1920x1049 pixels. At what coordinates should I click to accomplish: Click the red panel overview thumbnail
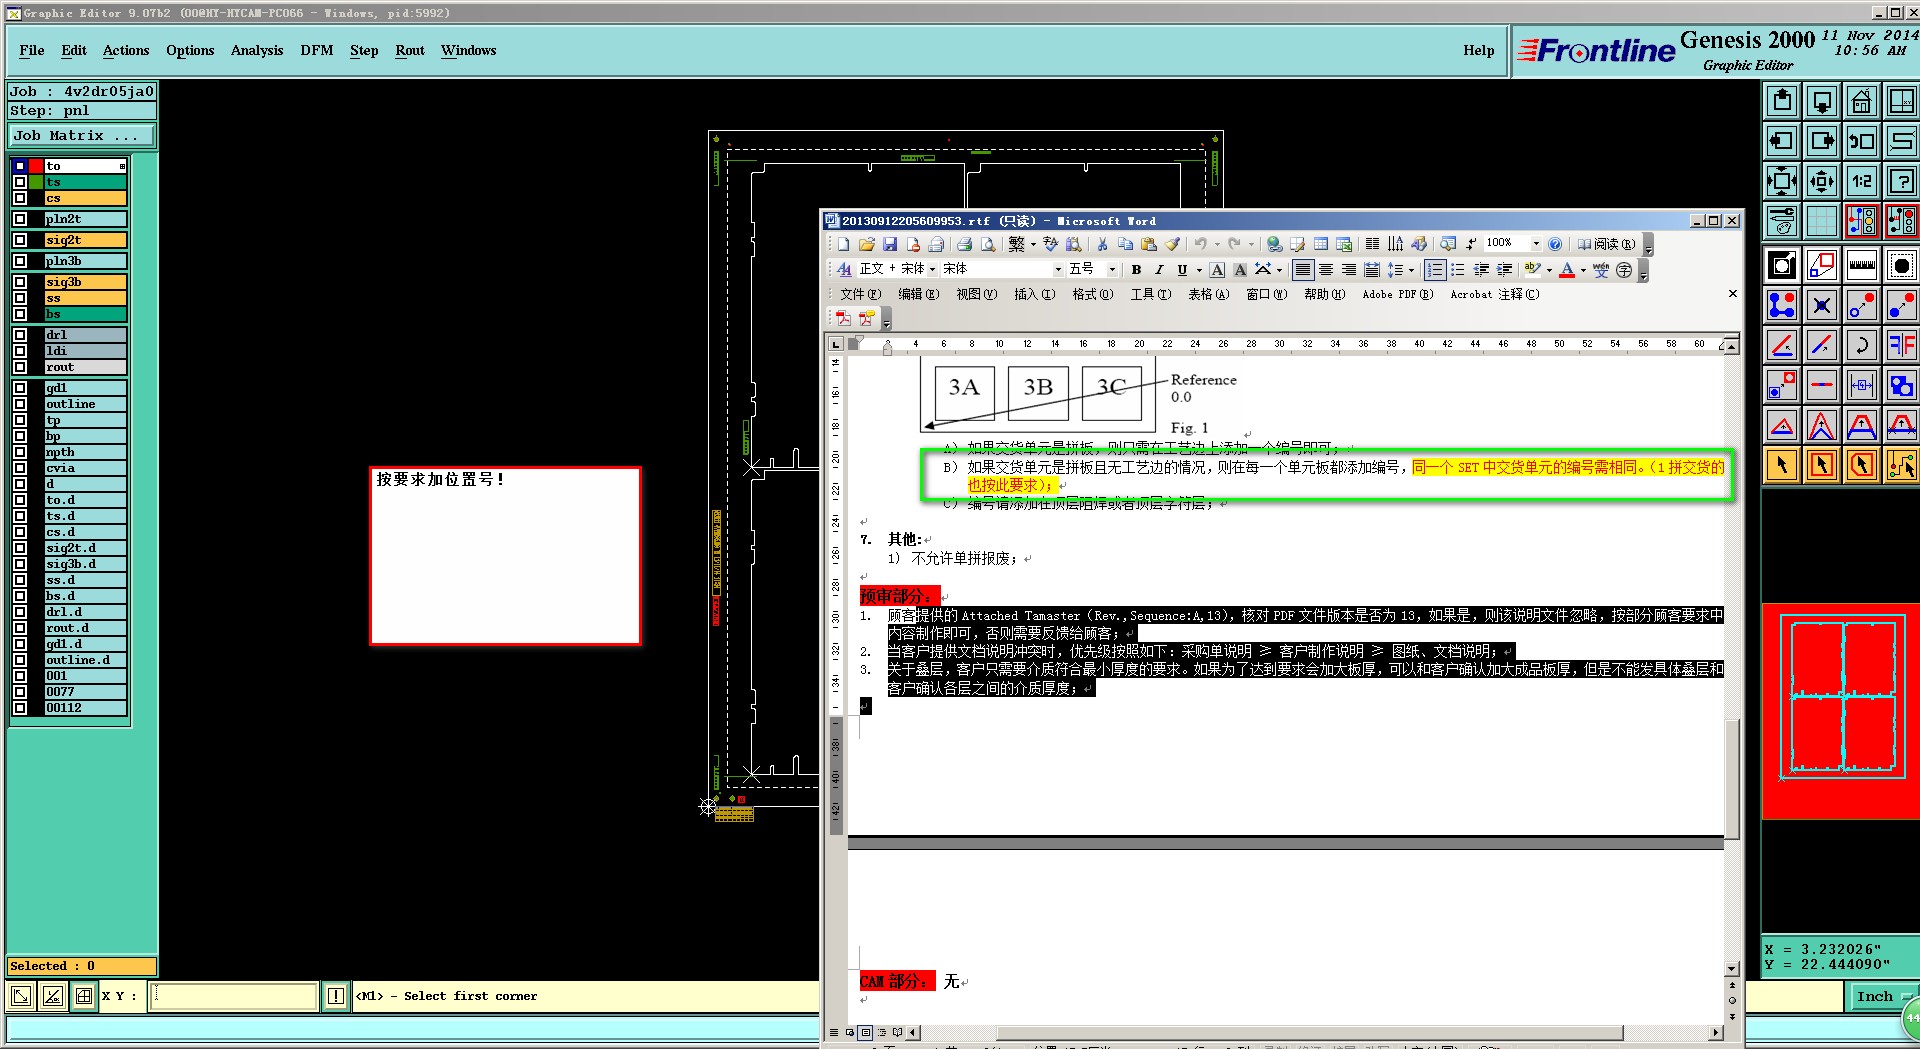(x=1841, y=711)
